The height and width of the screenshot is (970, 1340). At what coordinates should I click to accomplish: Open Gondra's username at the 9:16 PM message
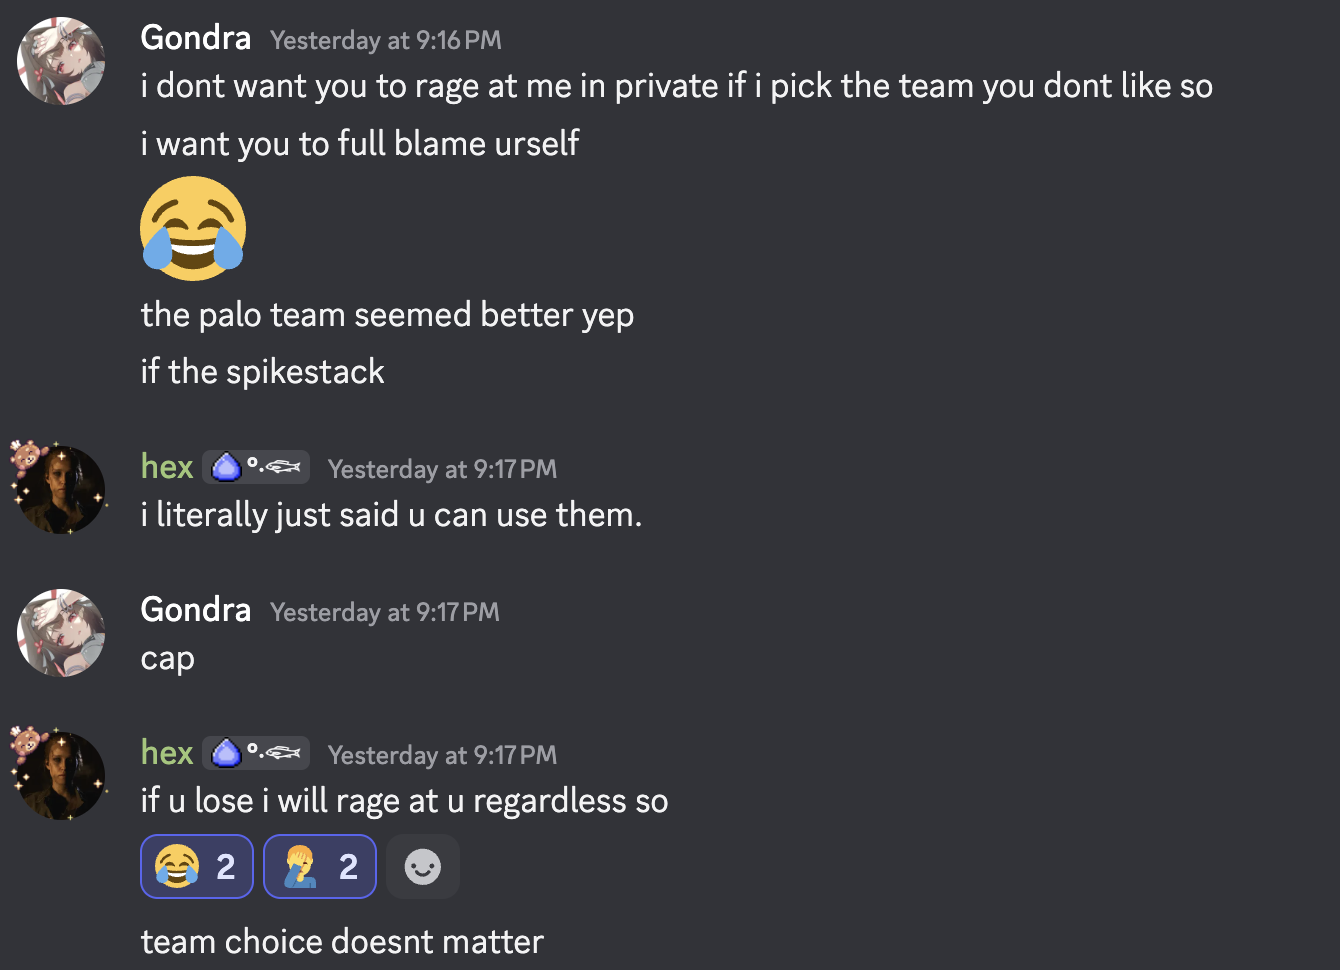(x=196, y=38)
